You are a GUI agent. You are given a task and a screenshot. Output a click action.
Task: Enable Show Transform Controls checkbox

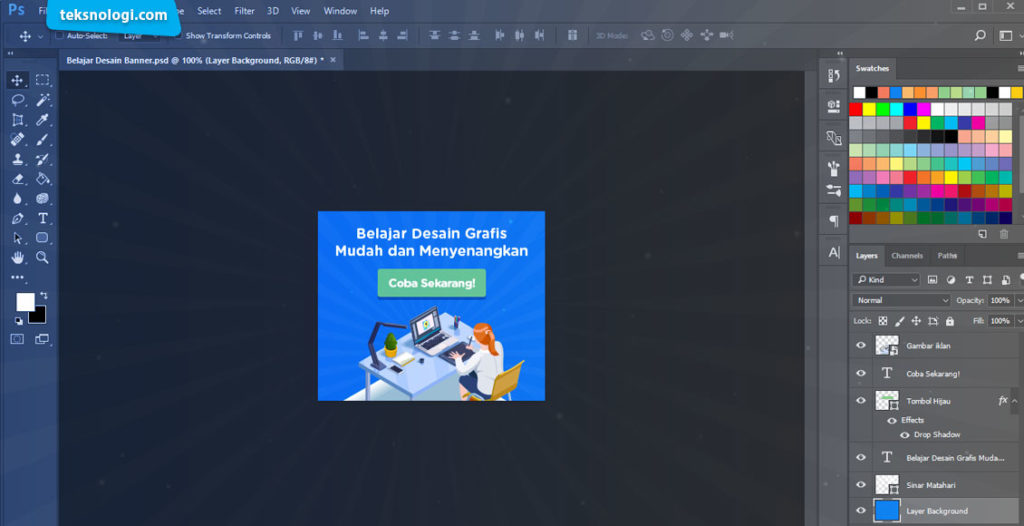(178, 35)
